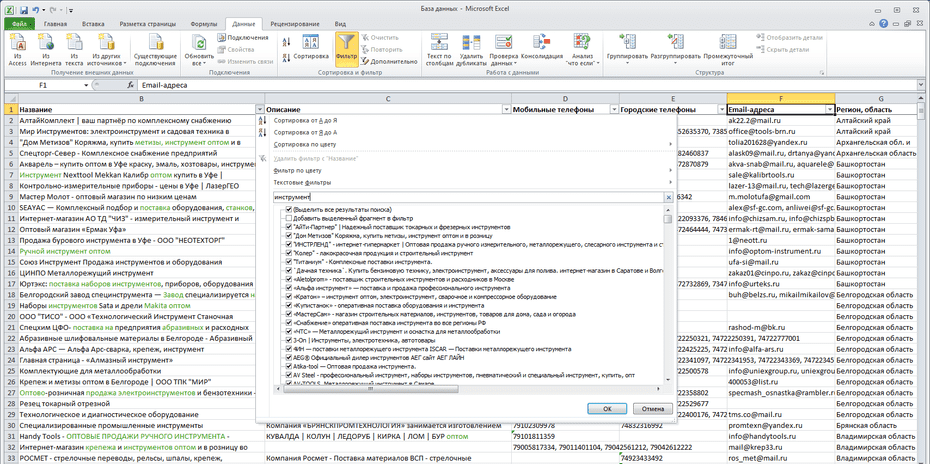Open 'Городские телефоны' column filter dropdown
The image size is (930, 464).
click(x=722, y=110)
